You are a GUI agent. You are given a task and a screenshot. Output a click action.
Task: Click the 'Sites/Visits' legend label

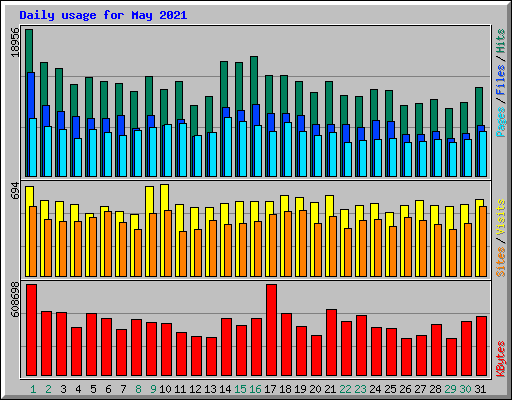click(500, 238)
